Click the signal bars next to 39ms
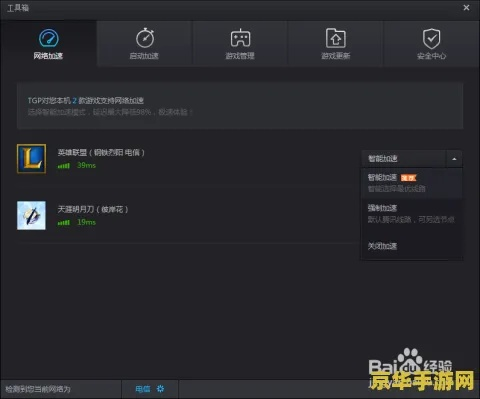The image size is (480, 399). (64, 166)
